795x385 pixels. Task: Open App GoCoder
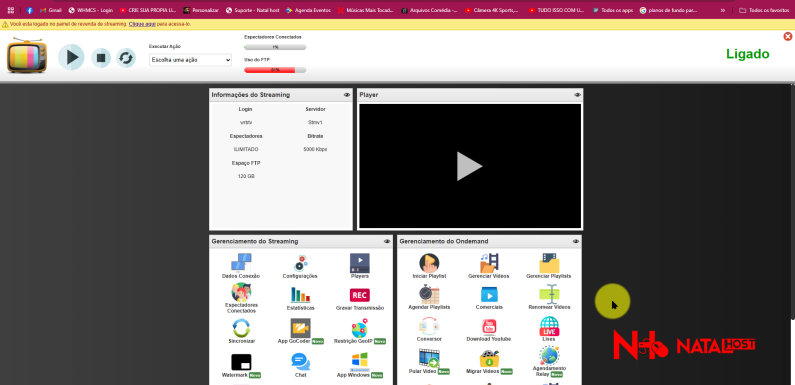pyautogui.click(x=300, y=332)
